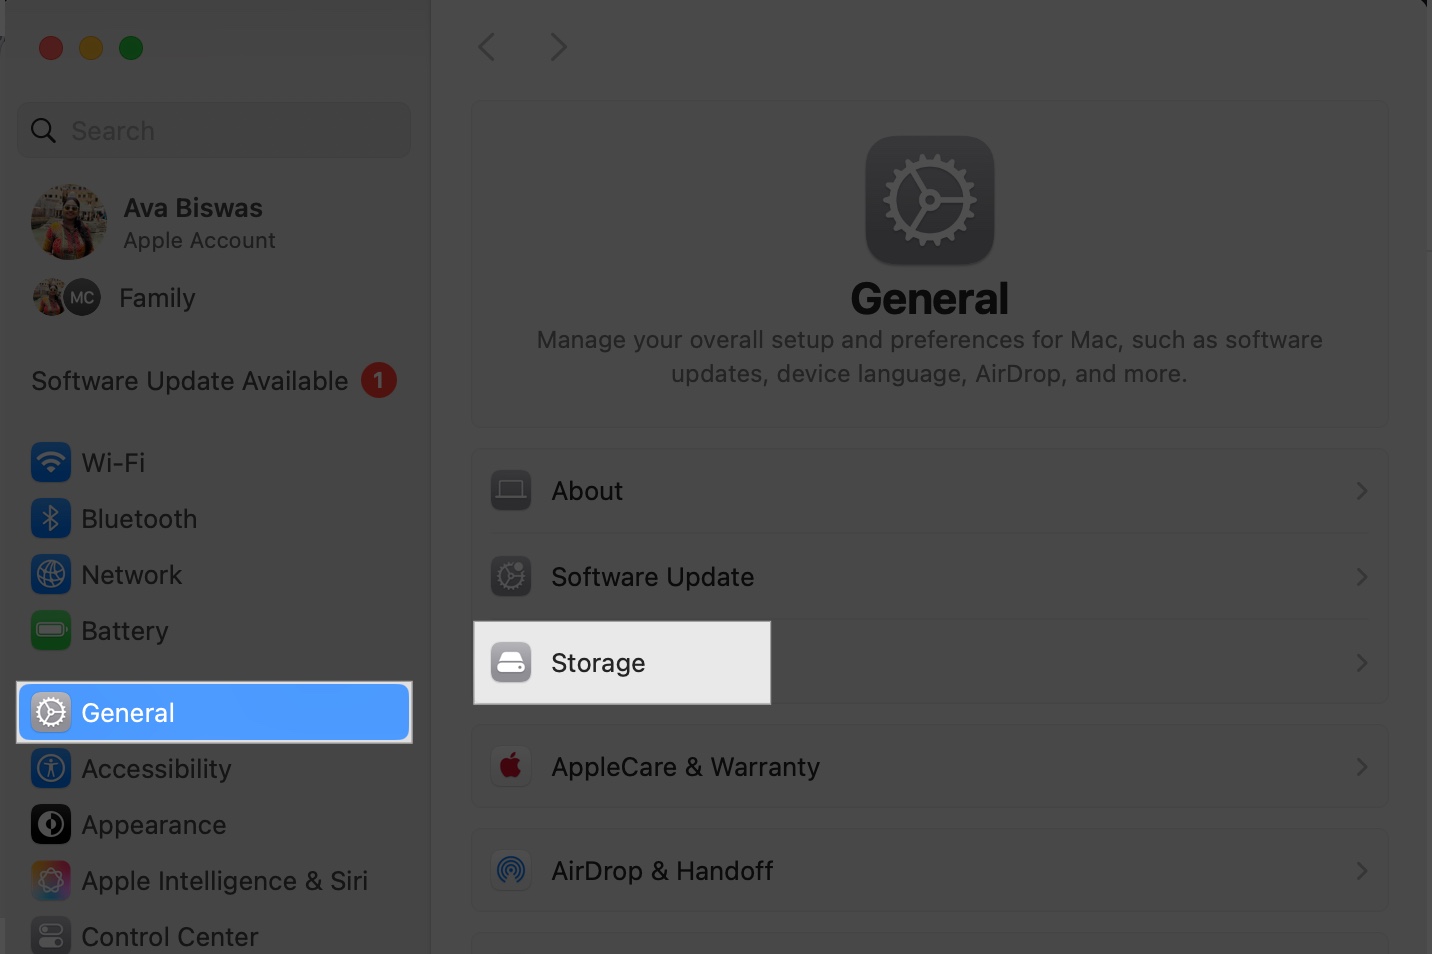Click the back navigation arrow
Screen dimensions: 1432x954
pos(486,46)
